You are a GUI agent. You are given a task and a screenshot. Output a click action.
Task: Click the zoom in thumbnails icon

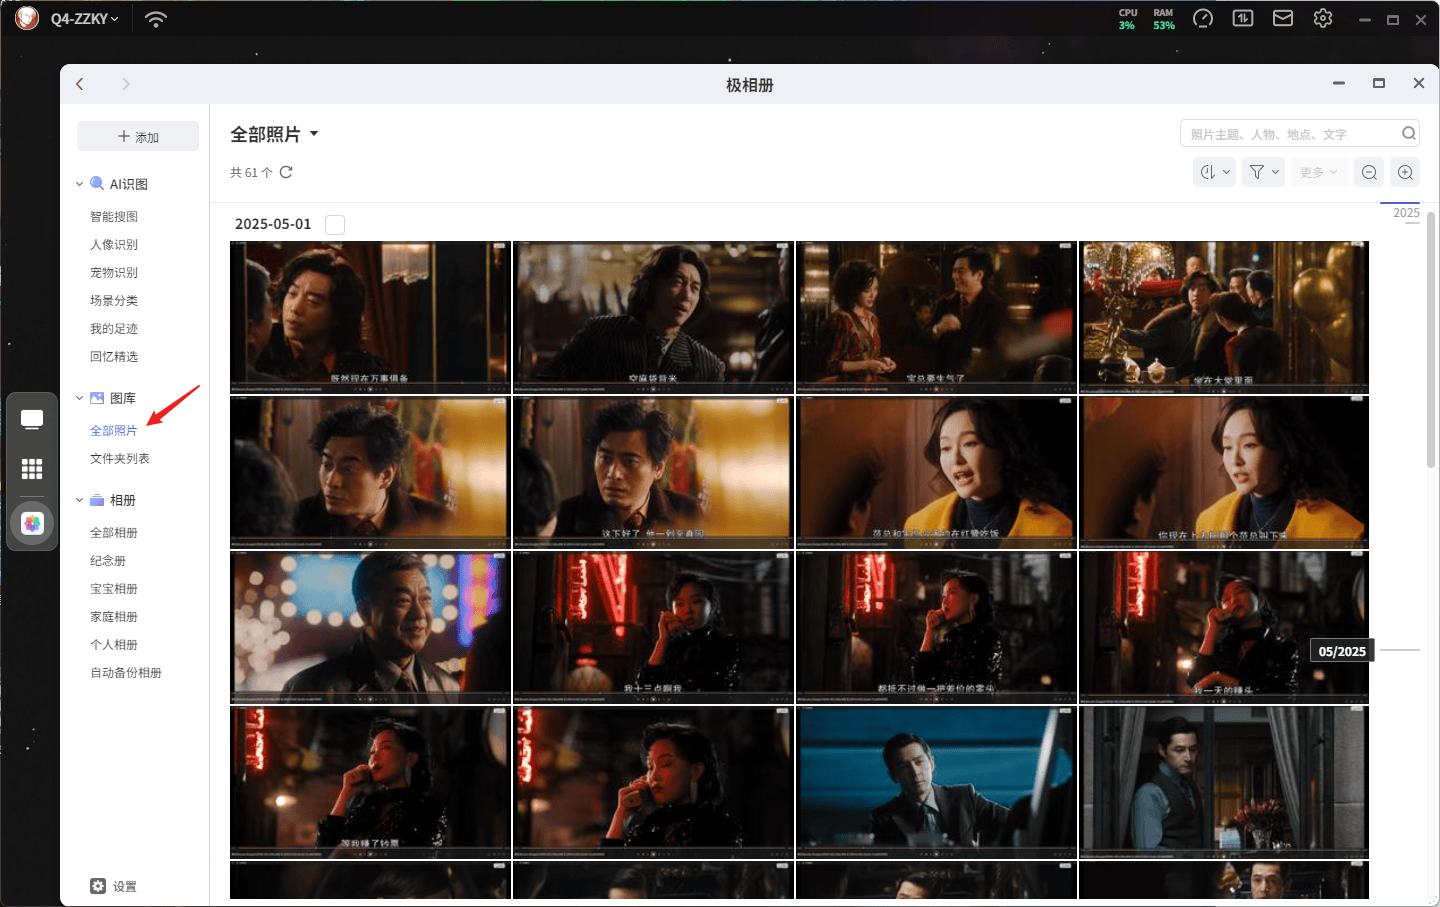1405,172
